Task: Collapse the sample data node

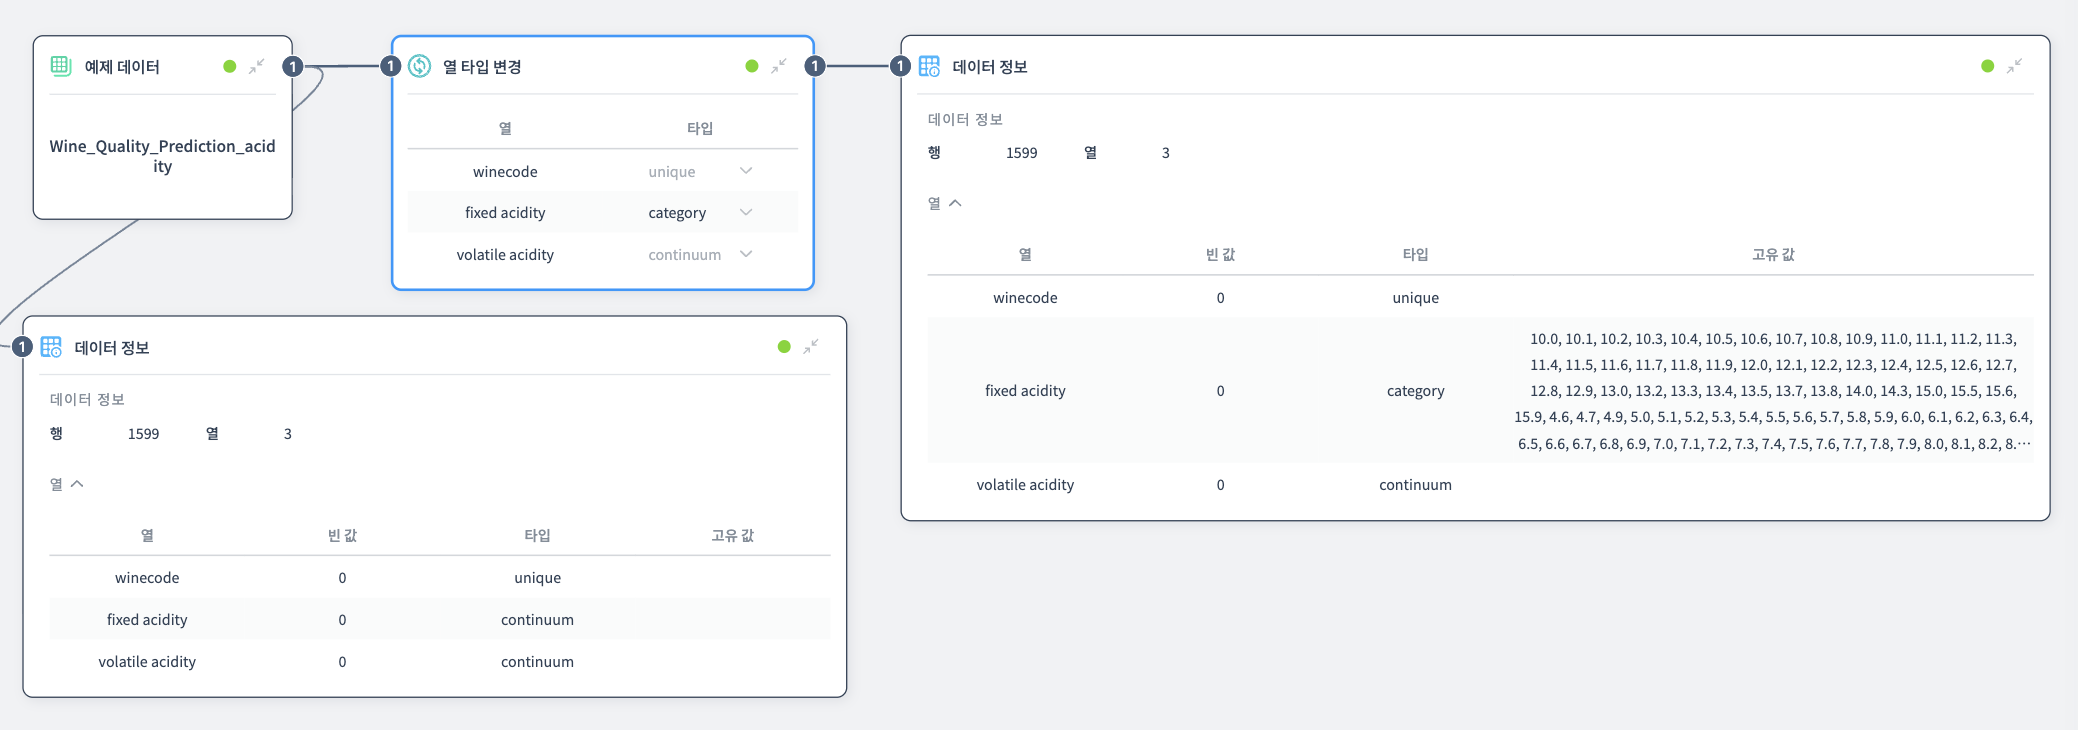Action: 257,66
